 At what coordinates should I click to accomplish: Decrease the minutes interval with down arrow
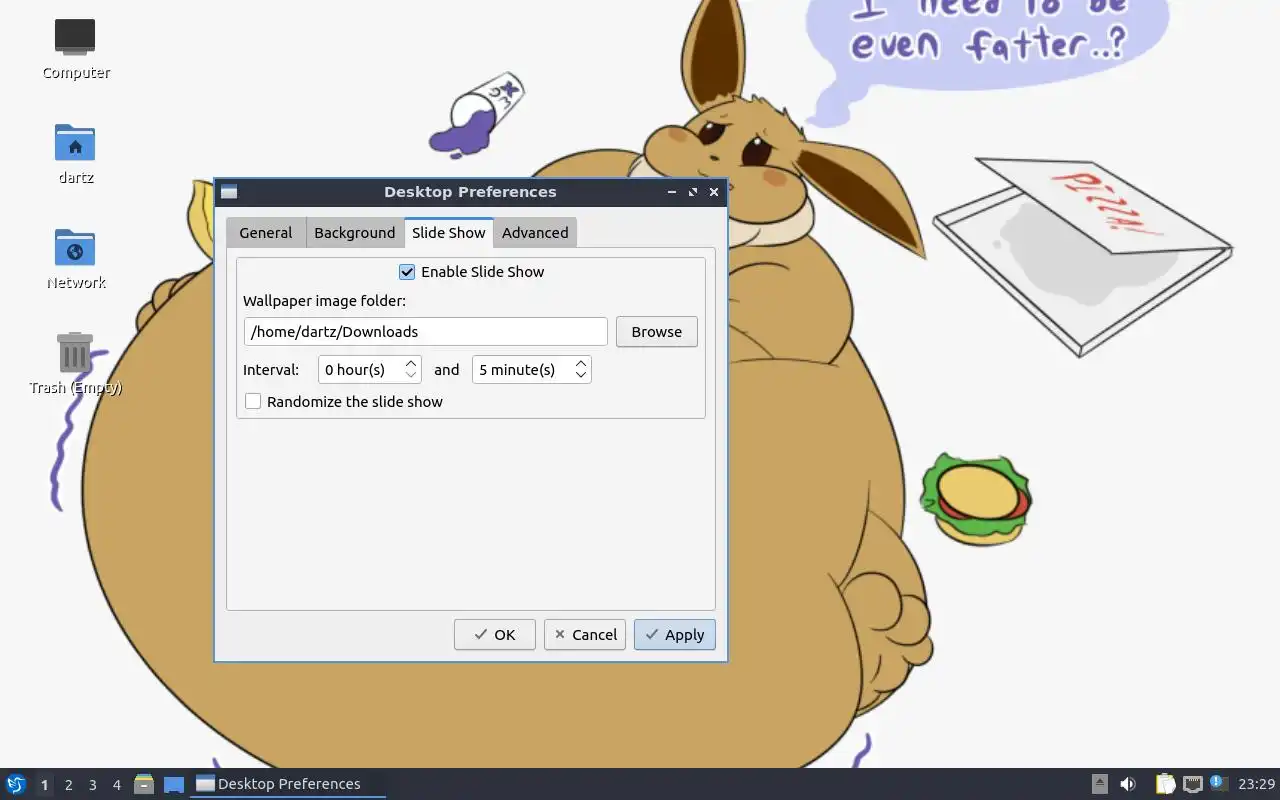point(581,376)
